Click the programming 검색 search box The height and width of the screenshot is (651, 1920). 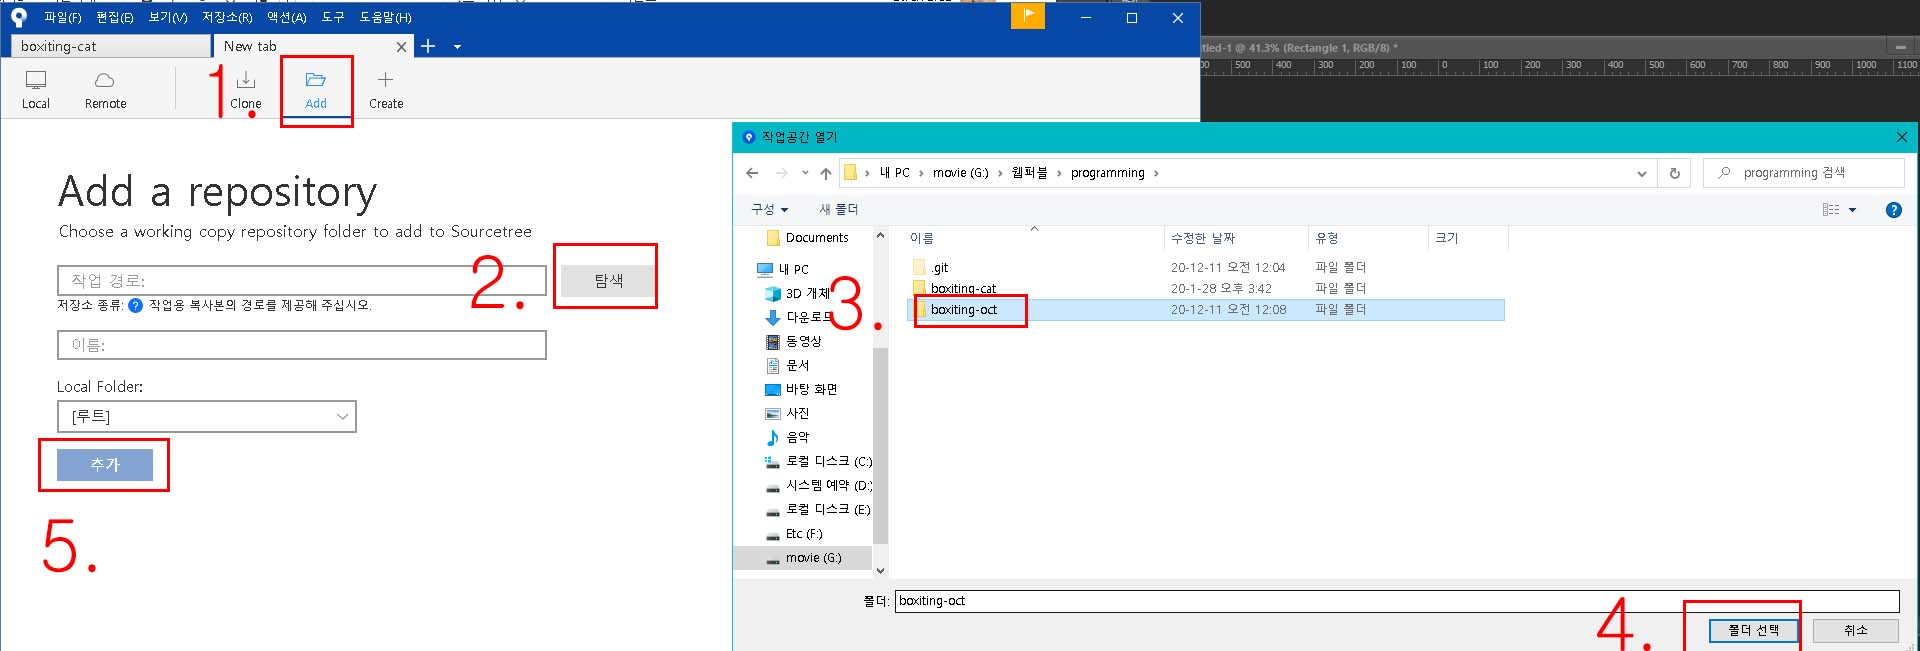click(x=1804, y=173)
